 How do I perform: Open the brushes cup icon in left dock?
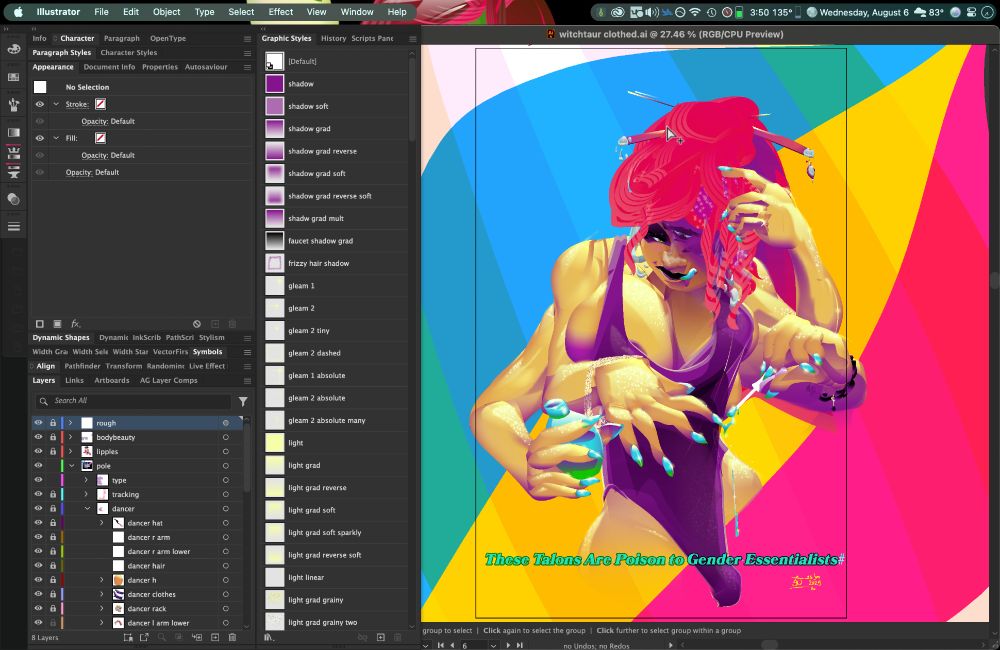pos(13,105)
